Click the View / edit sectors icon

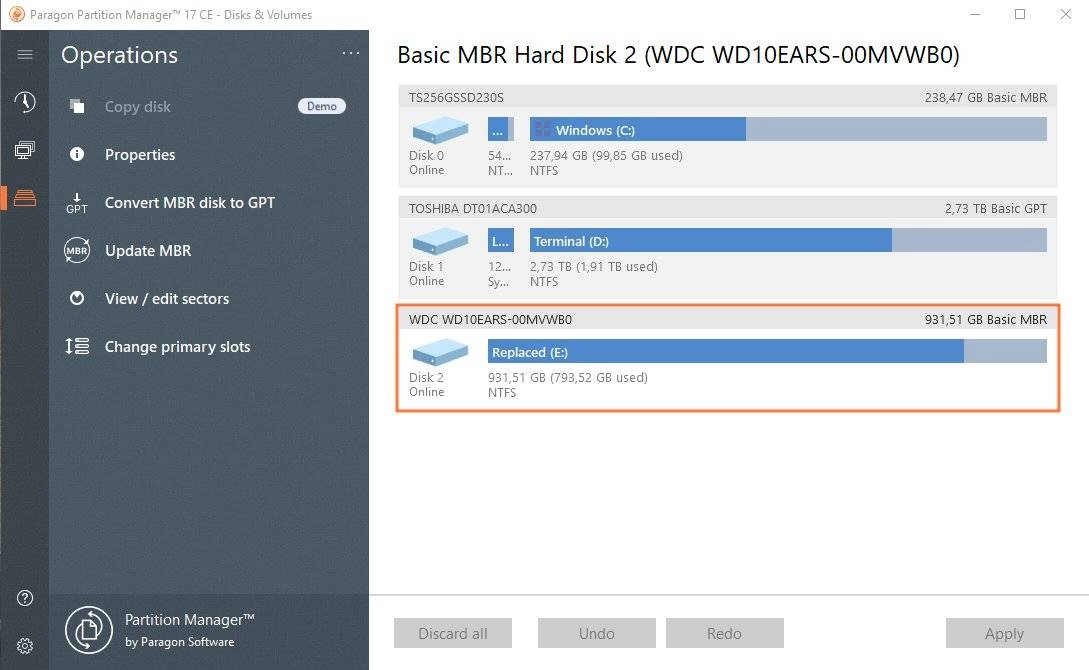(77, 299)
